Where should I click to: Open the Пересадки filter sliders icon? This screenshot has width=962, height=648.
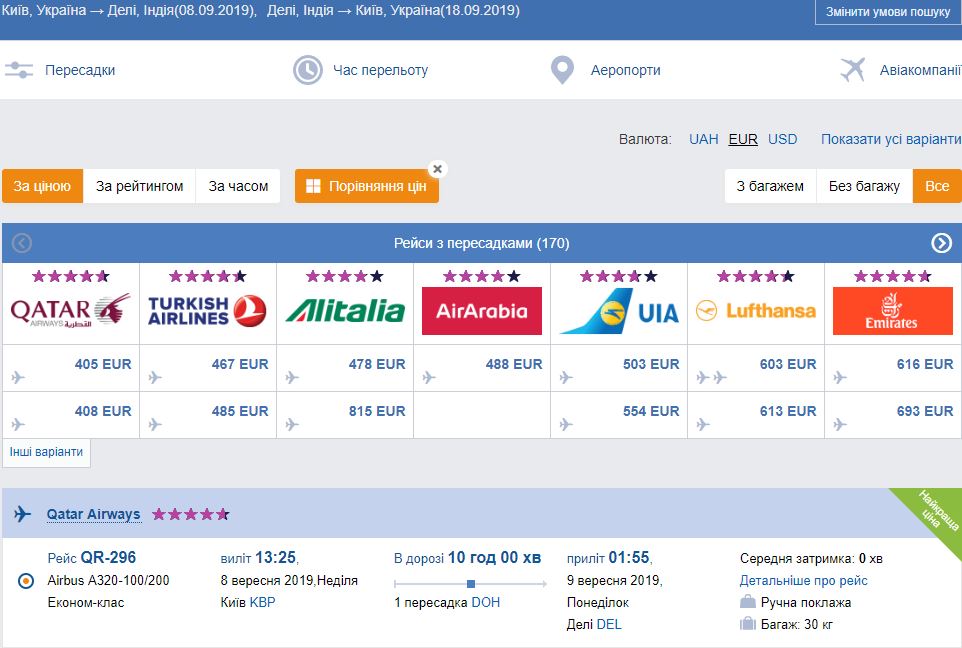click(19, 70)
